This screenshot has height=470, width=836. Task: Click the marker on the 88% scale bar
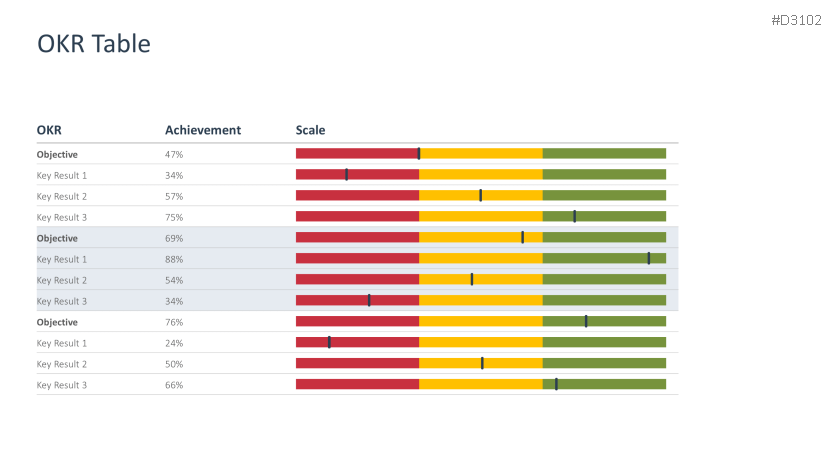pyautogui.click(x=648, y=258)
